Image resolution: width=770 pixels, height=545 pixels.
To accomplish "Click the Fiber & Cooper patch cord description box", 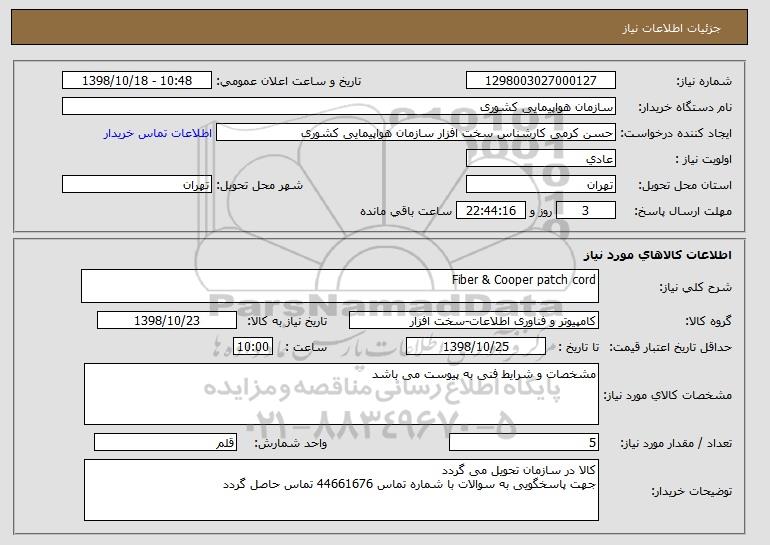I will tap(340, 286).
